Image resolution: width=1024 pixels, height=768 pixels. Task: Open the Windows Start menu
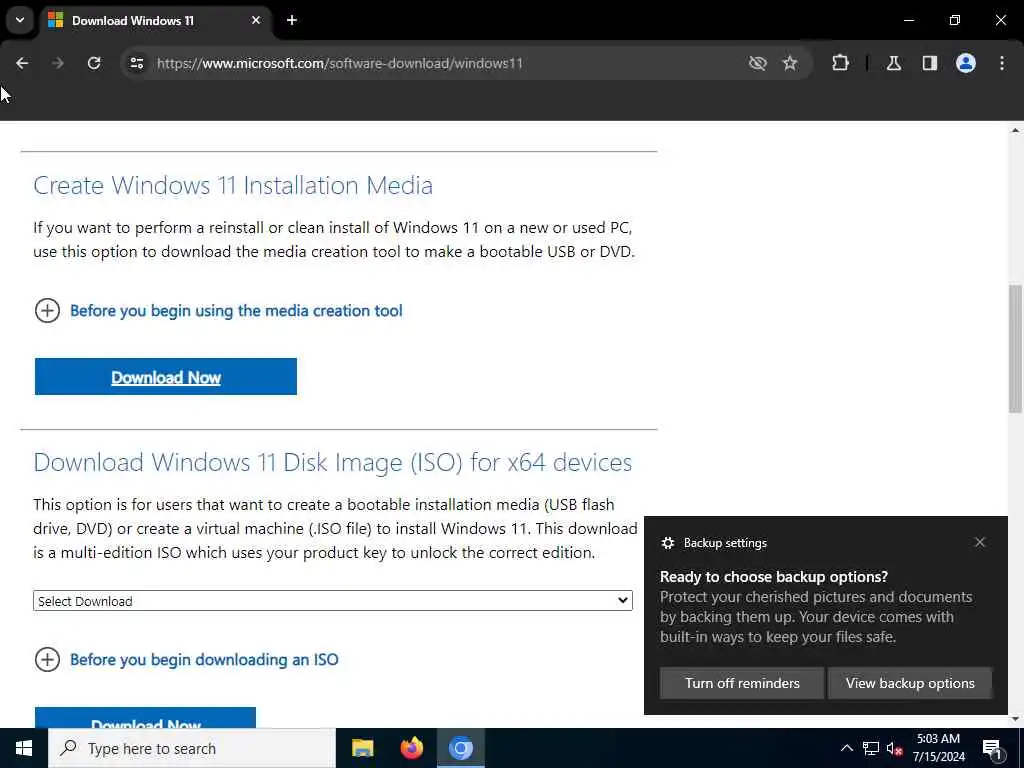(24, 748)
